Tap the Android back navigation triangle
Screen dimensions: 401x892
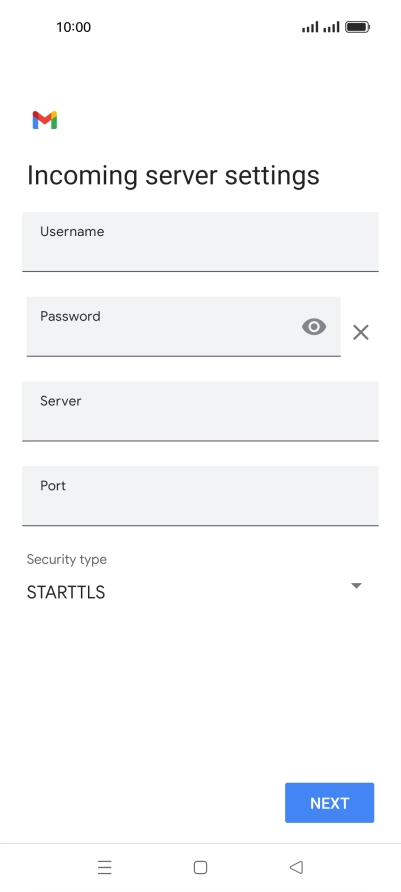[x=296, y=867]
